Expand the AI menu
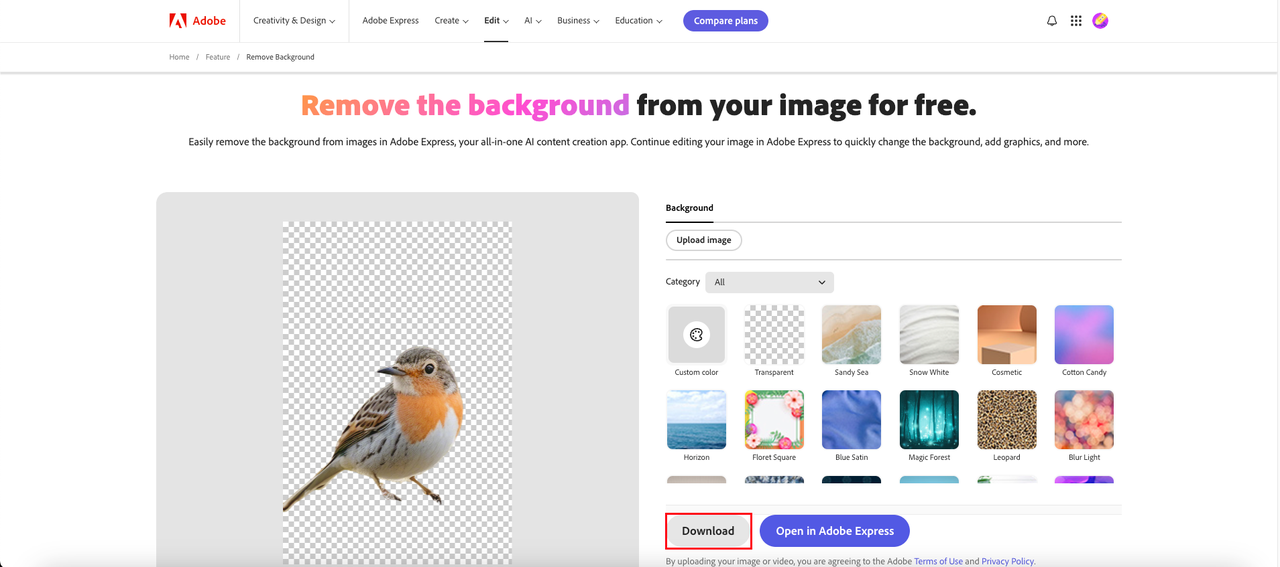Viewport: 1280px width, 567px height. pos(533,20)
